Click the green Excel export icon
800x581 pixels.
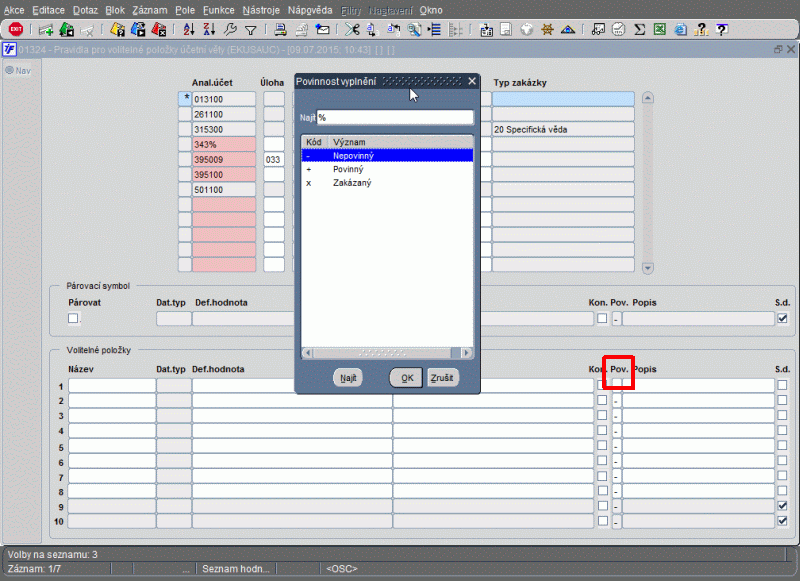tap(660, 29)
